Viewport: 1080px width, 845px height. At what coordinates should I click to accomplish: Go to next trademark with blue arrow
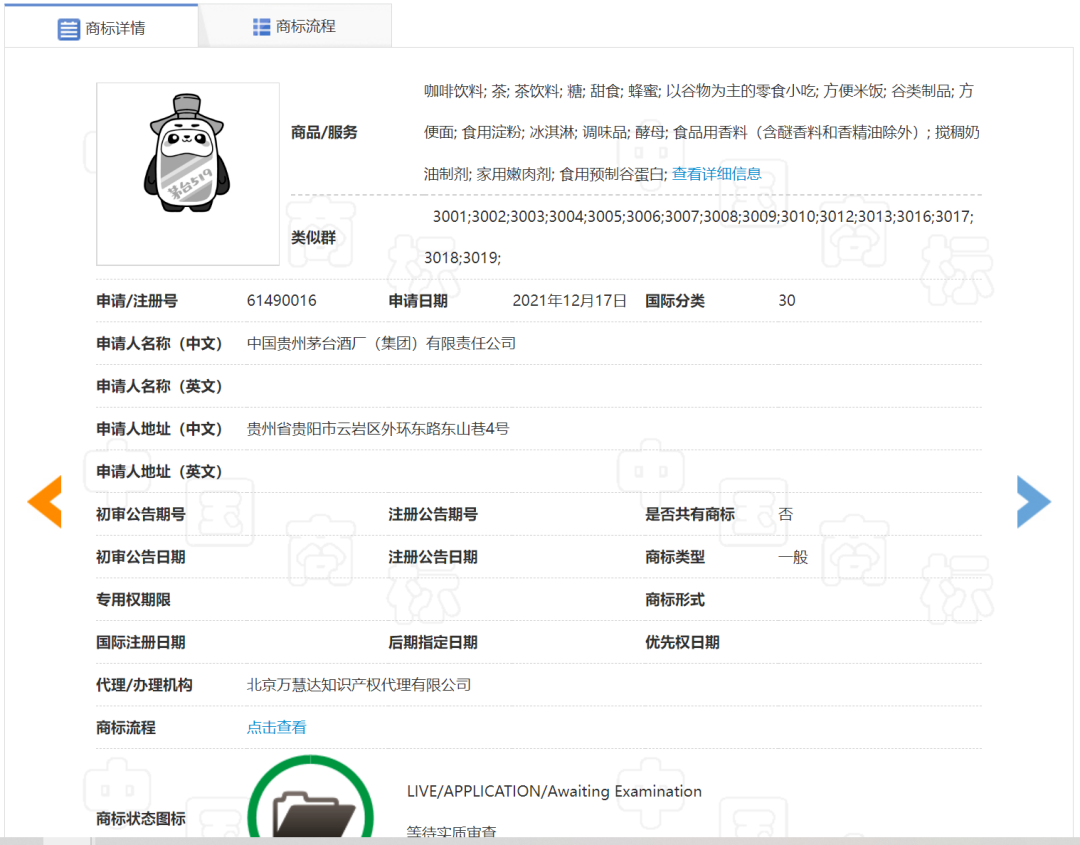pos(1034,501)
